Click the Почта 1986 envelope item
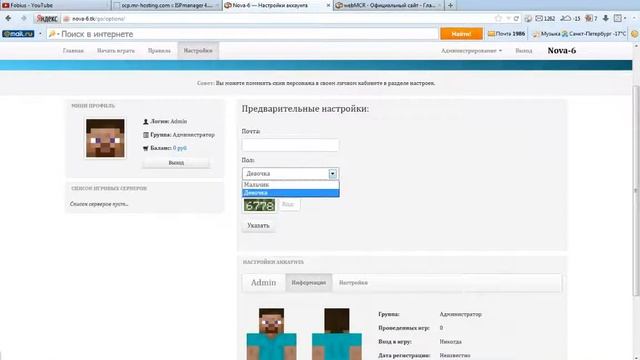This screenshot has width=640, height=360. [x=507, y=34]
